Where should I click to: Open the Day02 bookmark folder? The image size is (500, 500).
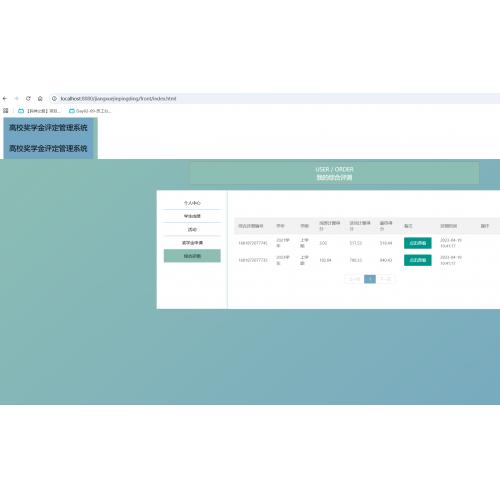(x=90, y=111)
